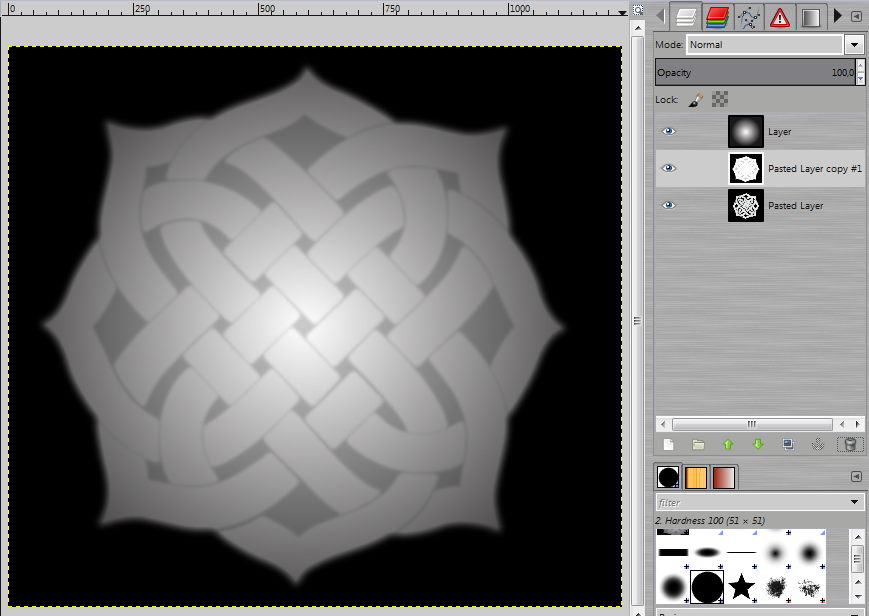This screenshot has height=616, width=869.
Task: Create a new layer group
Action: click(698, 444)
